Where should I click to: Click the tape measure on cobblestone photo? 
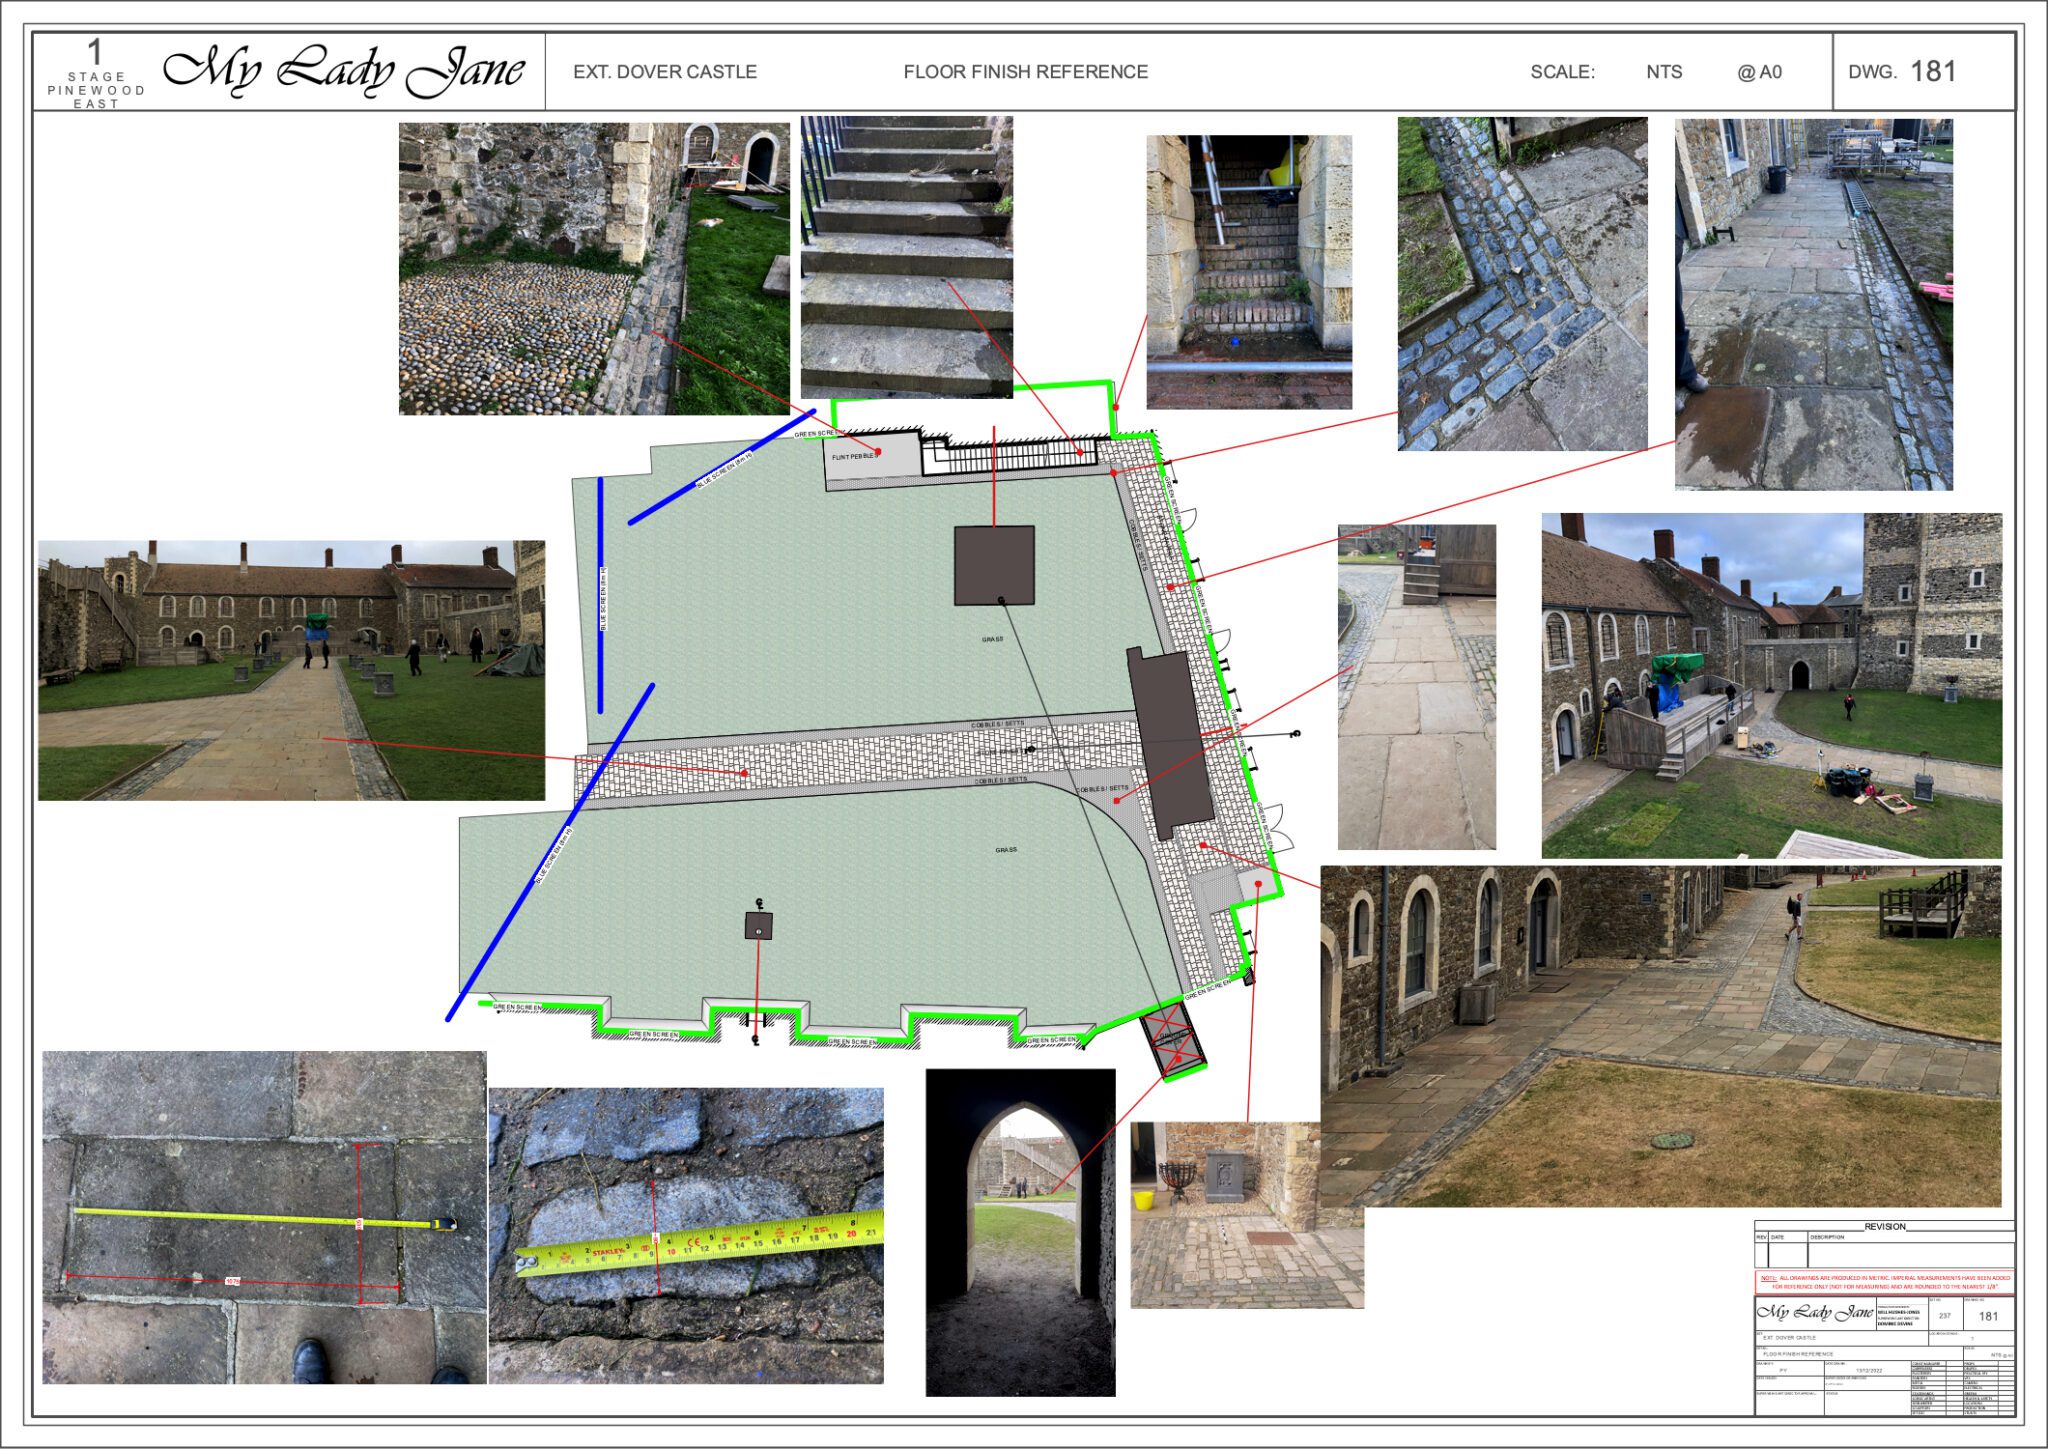click(x=686, y=1236)
